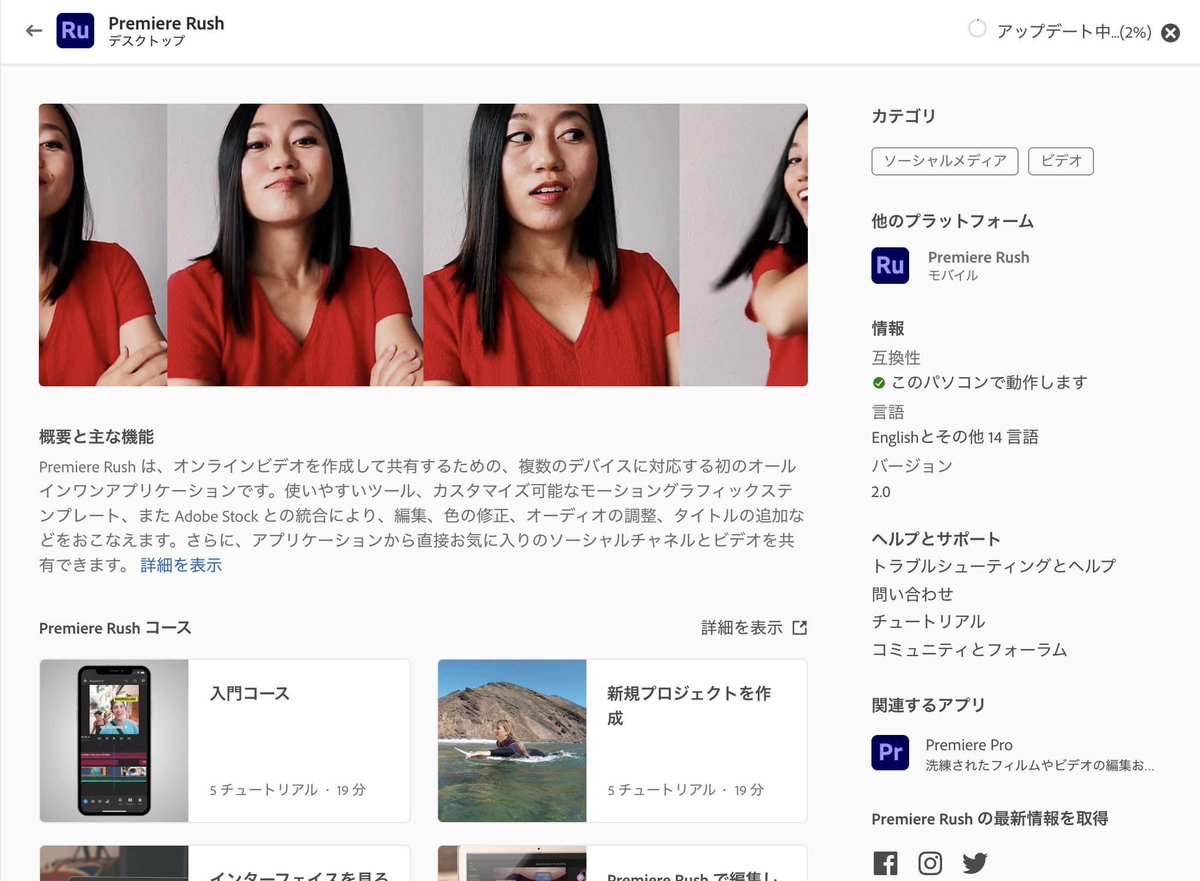This screenshot has height=881, width=1200.
Task: Open コミュニティとフォーラム link
Action: 970,650
